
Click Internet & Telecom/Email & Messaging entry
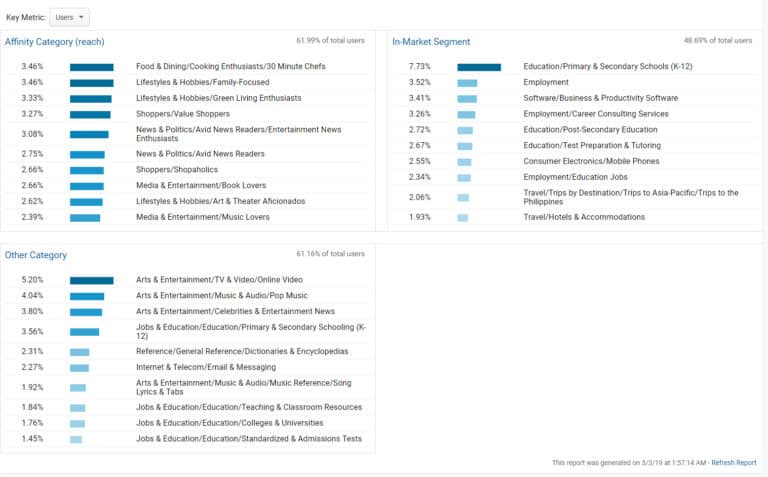pyautogui.click(x=205, y=367)
